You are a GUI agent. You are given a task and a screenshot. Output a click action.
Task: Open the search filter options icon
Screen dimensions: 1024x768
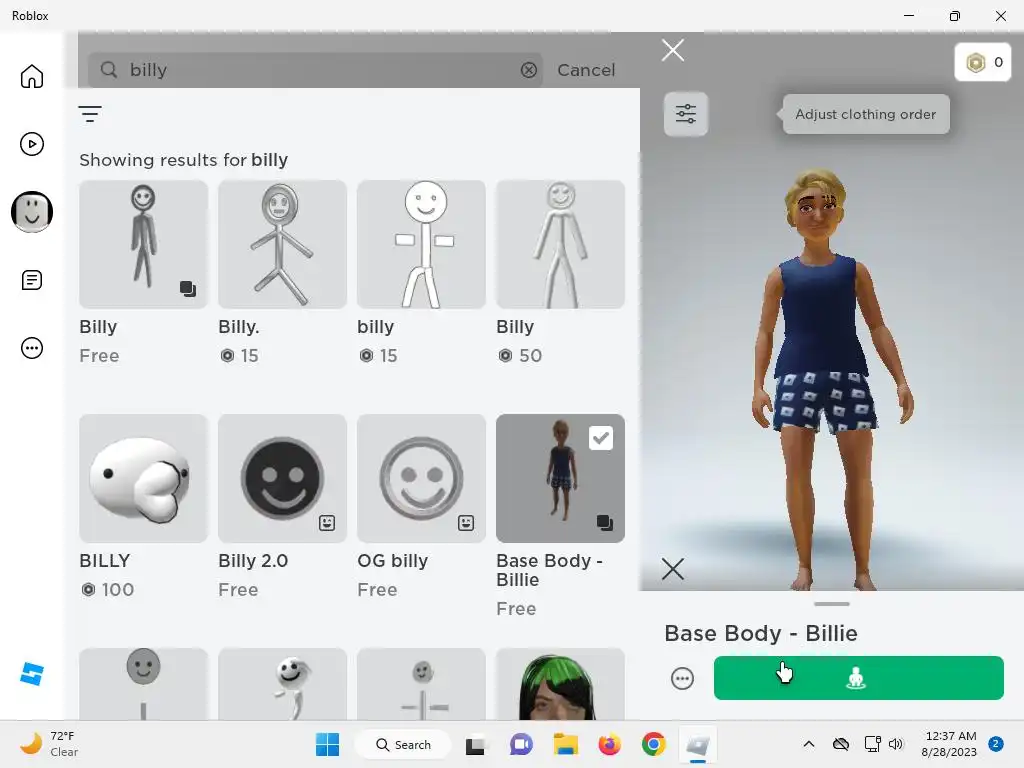point(90,114)
